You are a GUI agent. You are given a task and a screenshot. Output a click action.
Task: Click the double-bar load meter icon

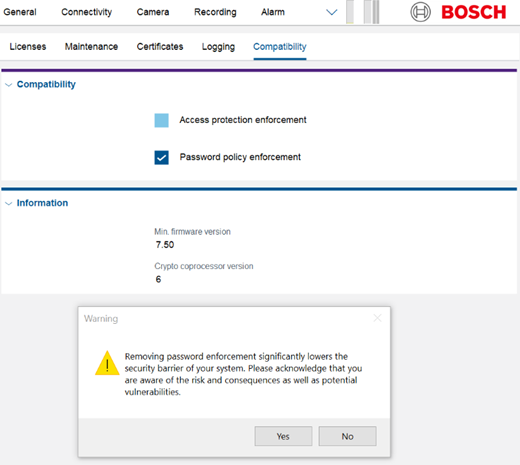(371, 12)
